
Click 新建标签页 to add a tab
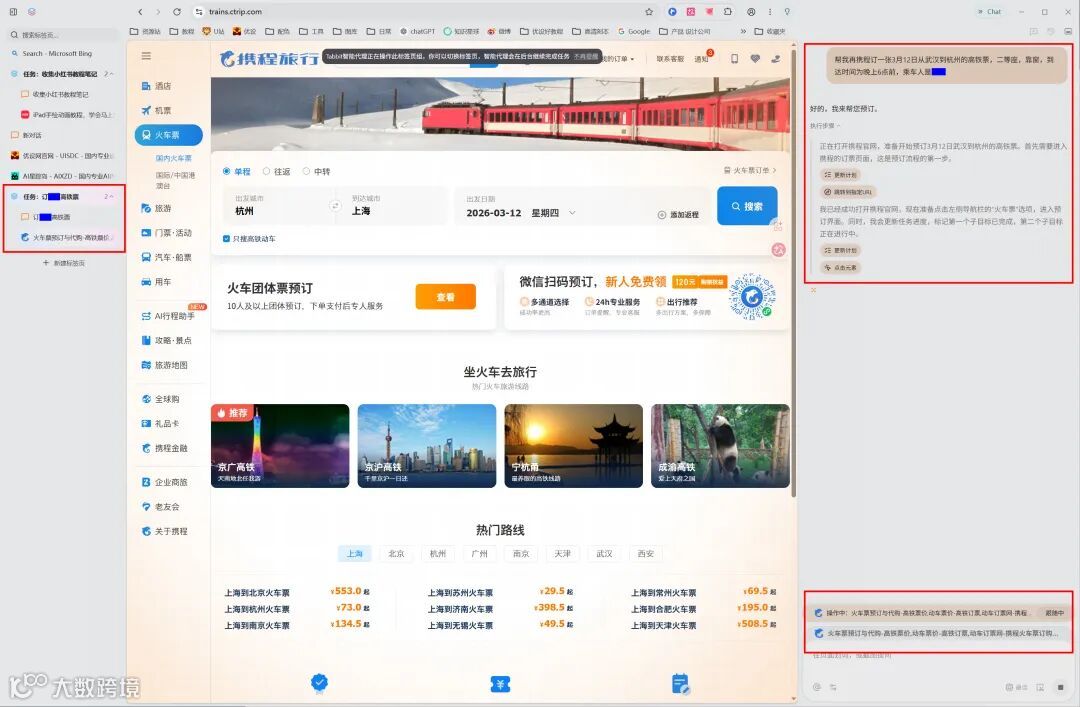coord(64,263)
